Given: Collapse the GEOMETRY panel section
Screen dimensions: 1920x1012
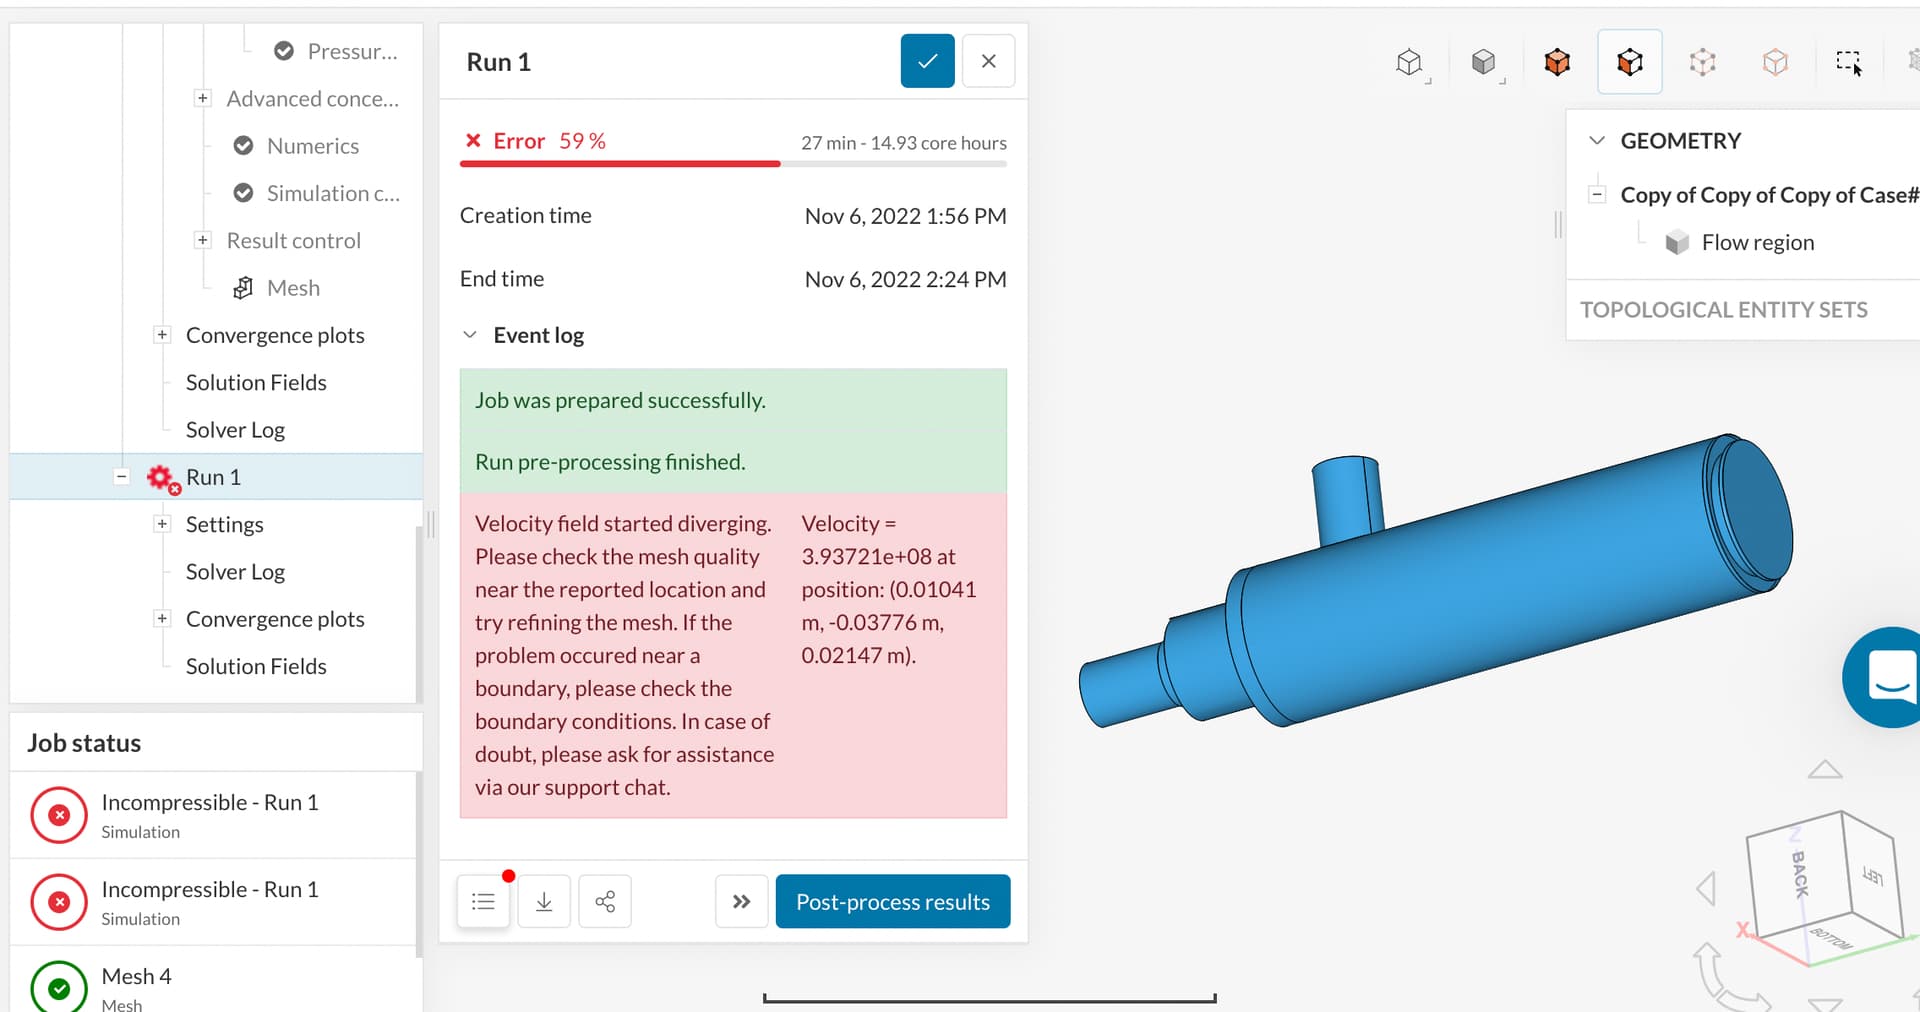Looking at the screenshot, I should pyautogui.click(x=1597, y=140).
